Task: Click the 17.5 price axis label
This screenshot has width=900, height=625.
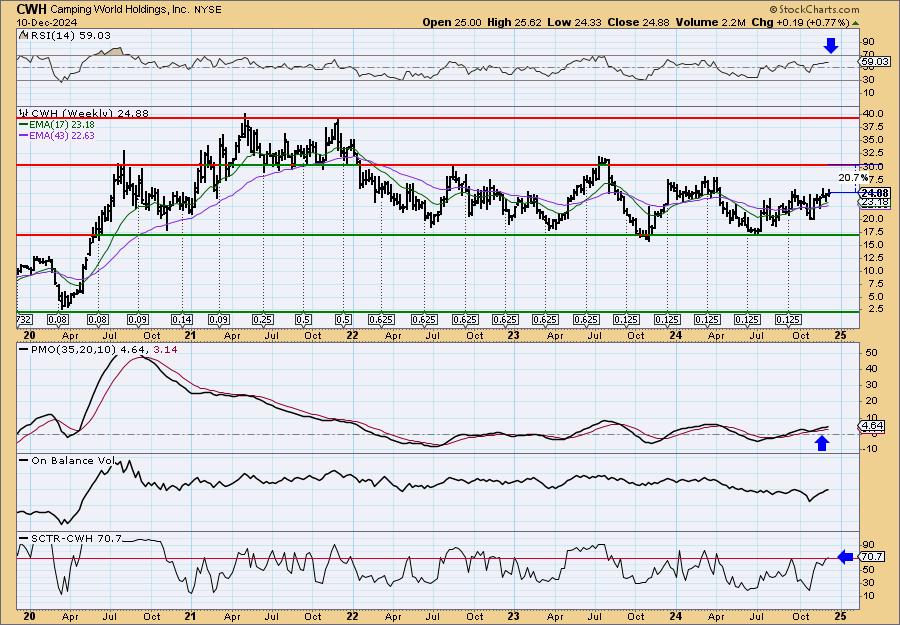Action: tap(872, 231)
